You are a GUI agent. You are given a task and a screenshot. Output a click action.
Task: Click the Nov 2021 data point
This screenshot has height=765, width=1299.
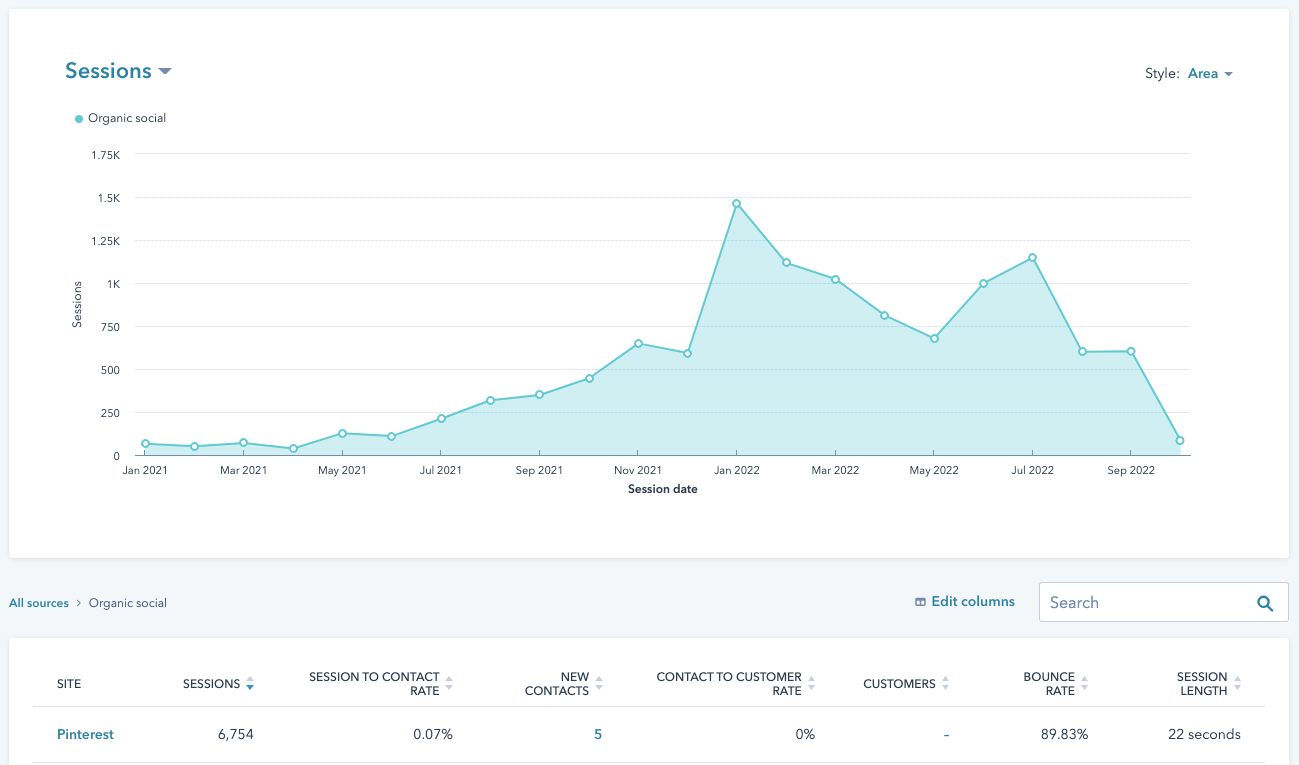pyautogui.click(x=638, y=344)
